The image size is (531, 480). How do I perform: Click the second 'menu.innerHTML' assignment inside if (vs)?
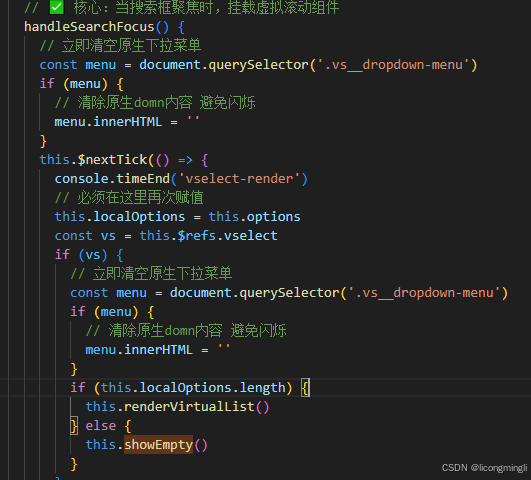158,350
